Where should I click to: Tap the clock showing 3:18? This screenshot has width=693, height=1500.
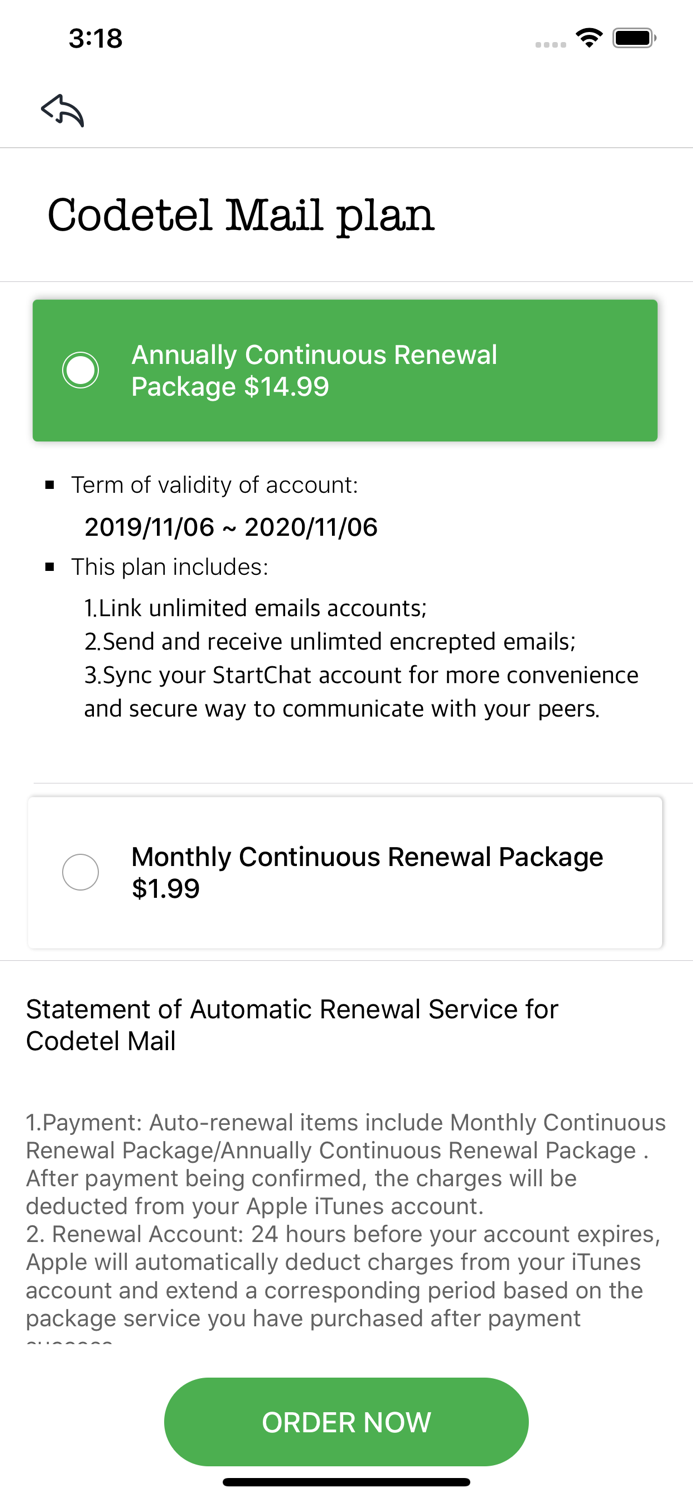pyautogui.click(x=96, y=37)
